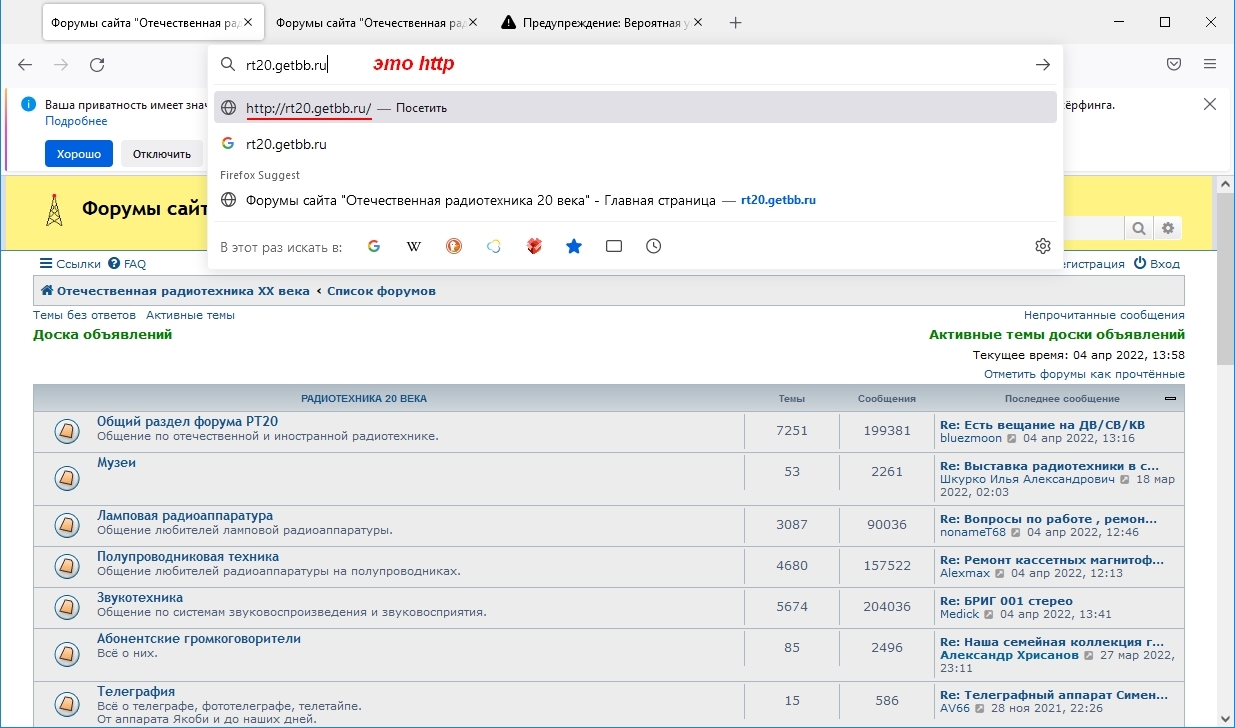Open the Firefox application menu
The width and height of the screenshot is (1235, 728).
[x=1210, y=64]
